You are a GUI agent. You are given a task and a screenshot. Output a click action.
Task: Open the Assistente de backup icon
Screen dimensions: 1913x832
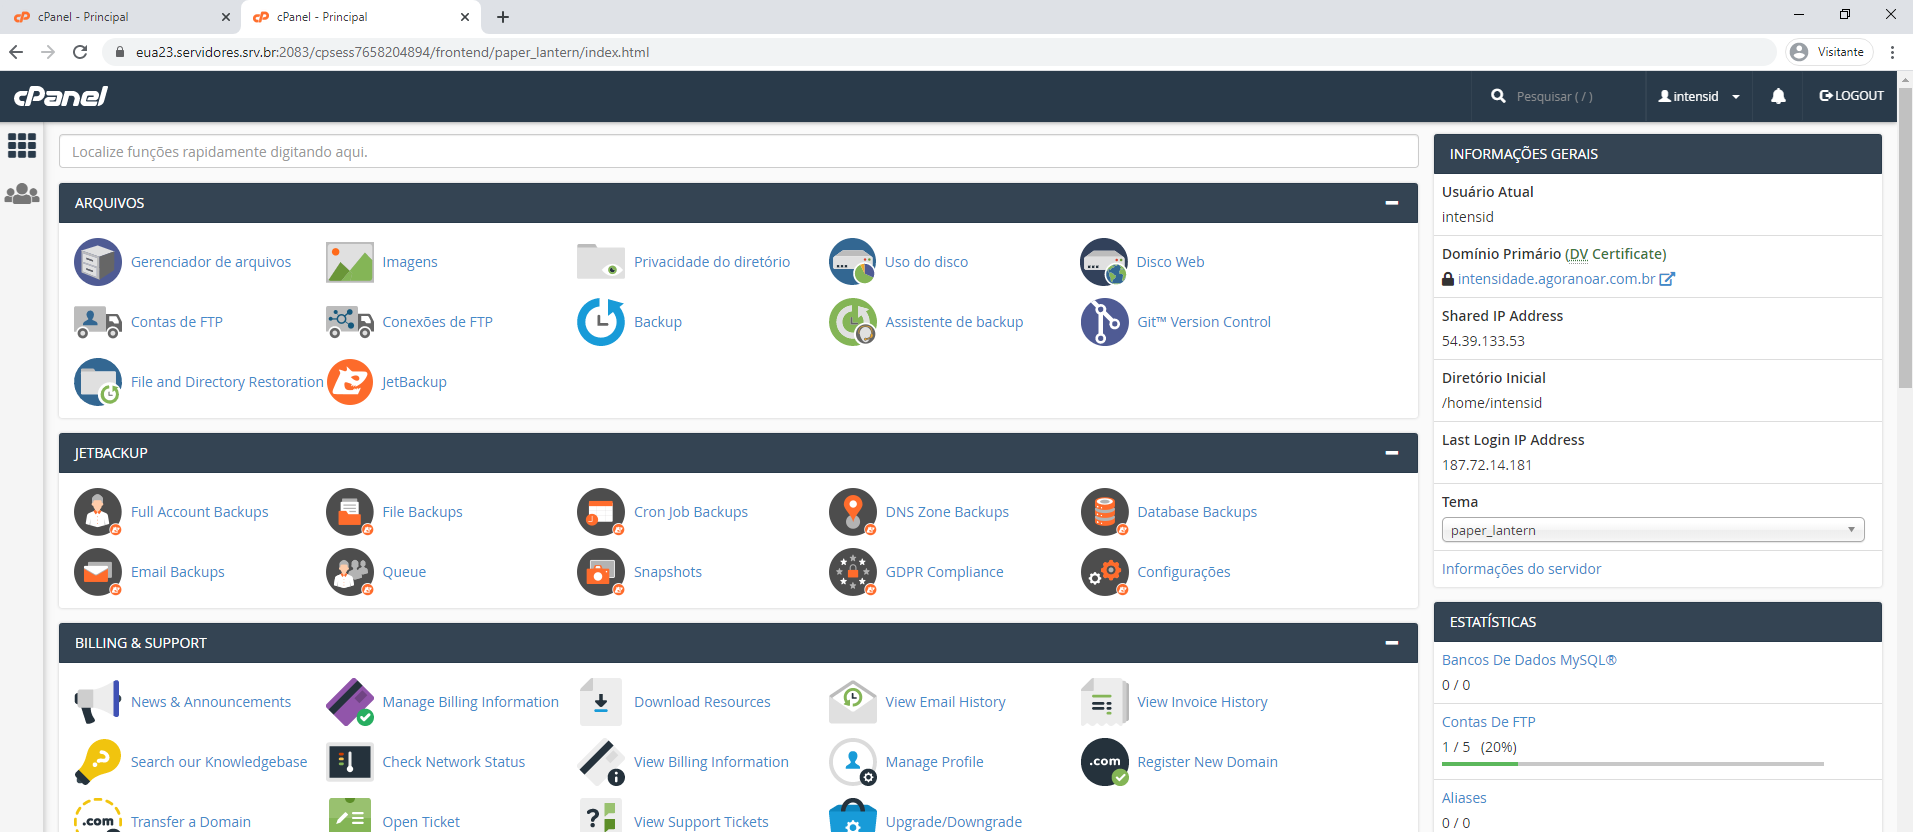tap(853, 322)
